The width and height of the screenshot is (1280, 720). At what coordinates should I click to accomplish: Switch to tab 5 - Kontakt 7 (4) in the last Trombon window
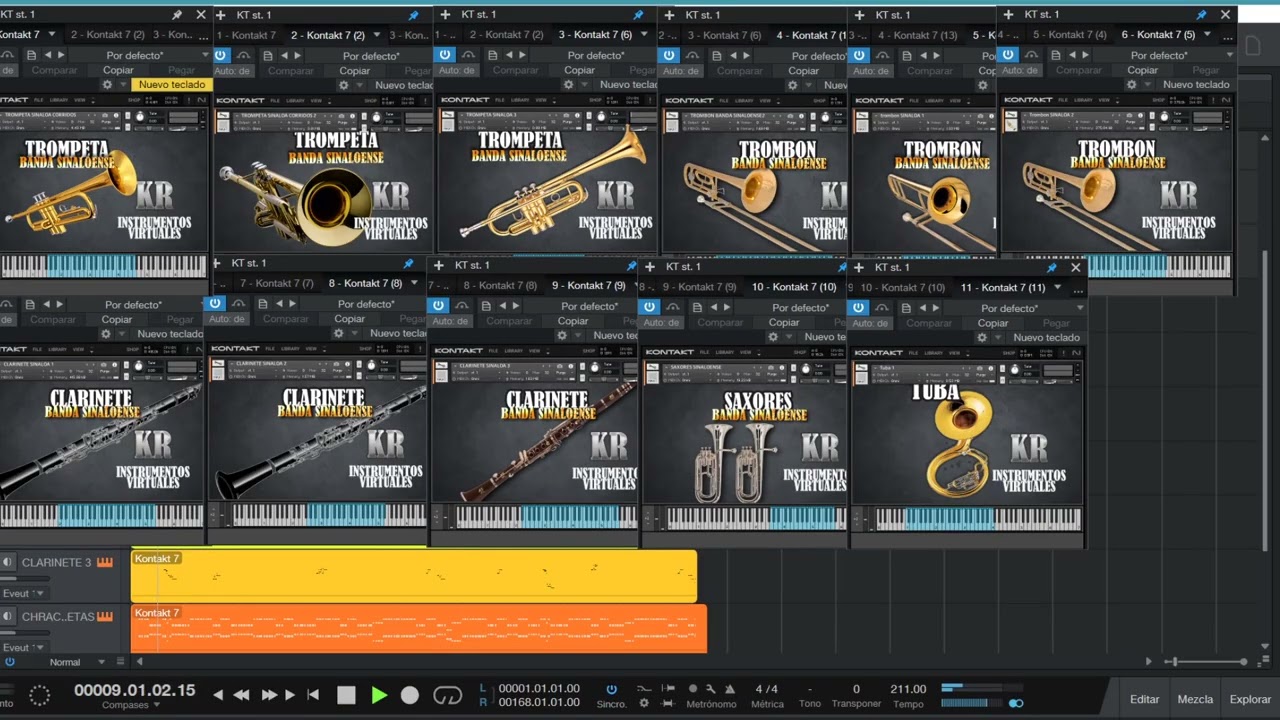click(1070, 35)
